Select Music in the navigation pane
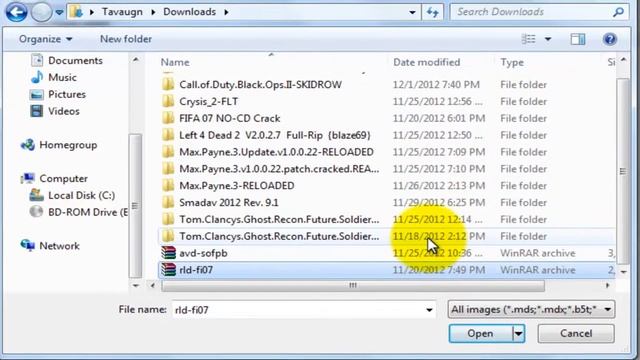Image resolution: width=640 pixels, height=360 pixels. coord(62,78)
